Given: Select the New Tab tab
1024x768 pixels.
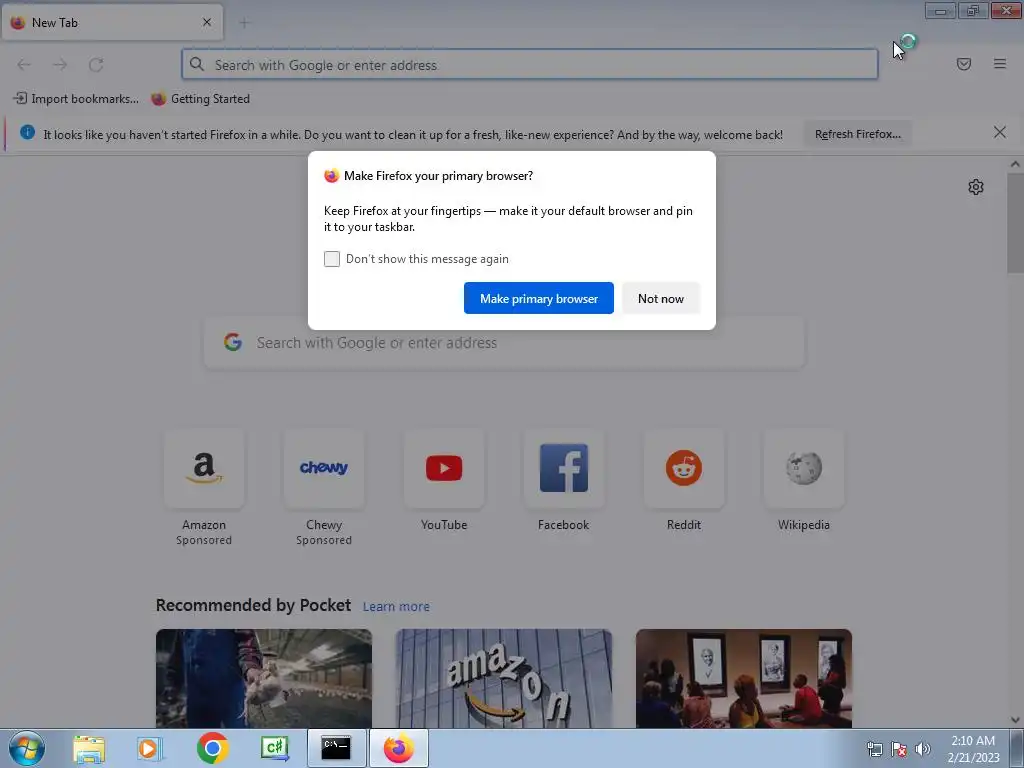Looking at the screenshot, I should [x=112, y=23].
